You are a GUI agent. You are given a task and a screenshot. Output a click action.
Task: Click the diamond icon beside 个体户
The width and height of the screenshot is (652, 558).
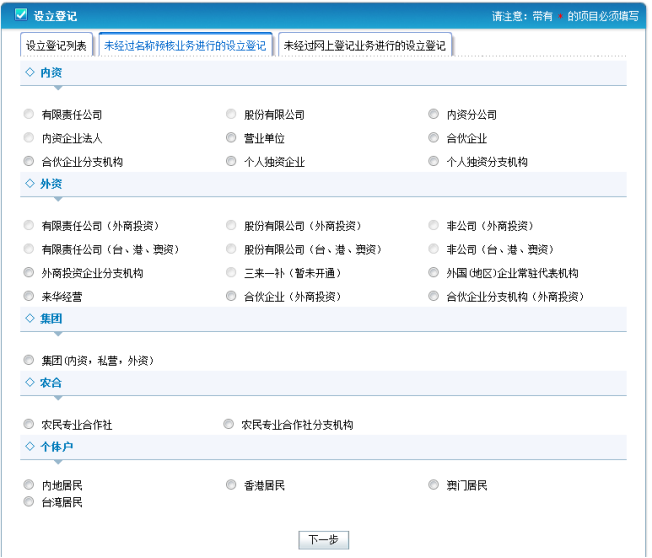30,446
